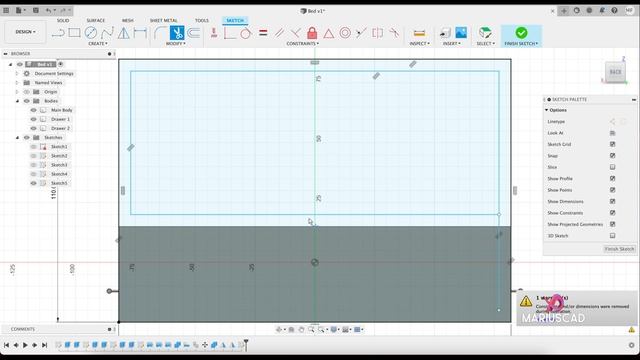Image resolution: width=640 pixels, height=360 pixels.
Task: Collapse the Sketches folder
Action: tap(18, 138)
